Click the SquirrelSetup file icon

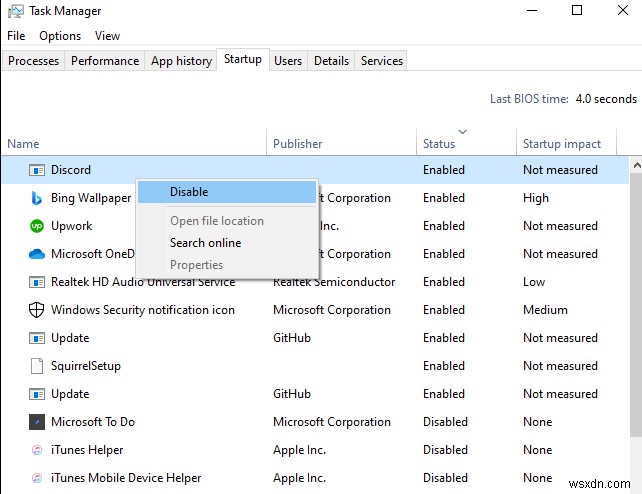[x=37, y=366]
